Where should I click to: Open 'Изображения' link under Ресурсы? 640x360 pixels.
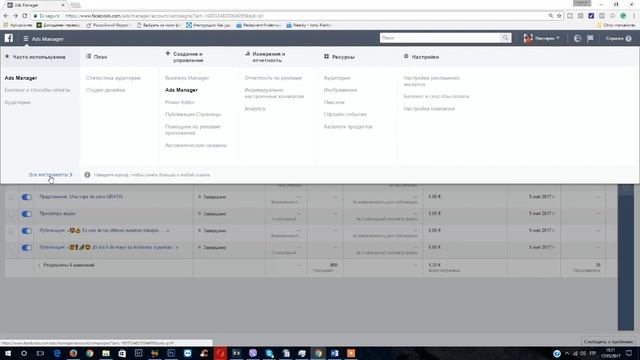pyautogui.click(x=340, y=90)
